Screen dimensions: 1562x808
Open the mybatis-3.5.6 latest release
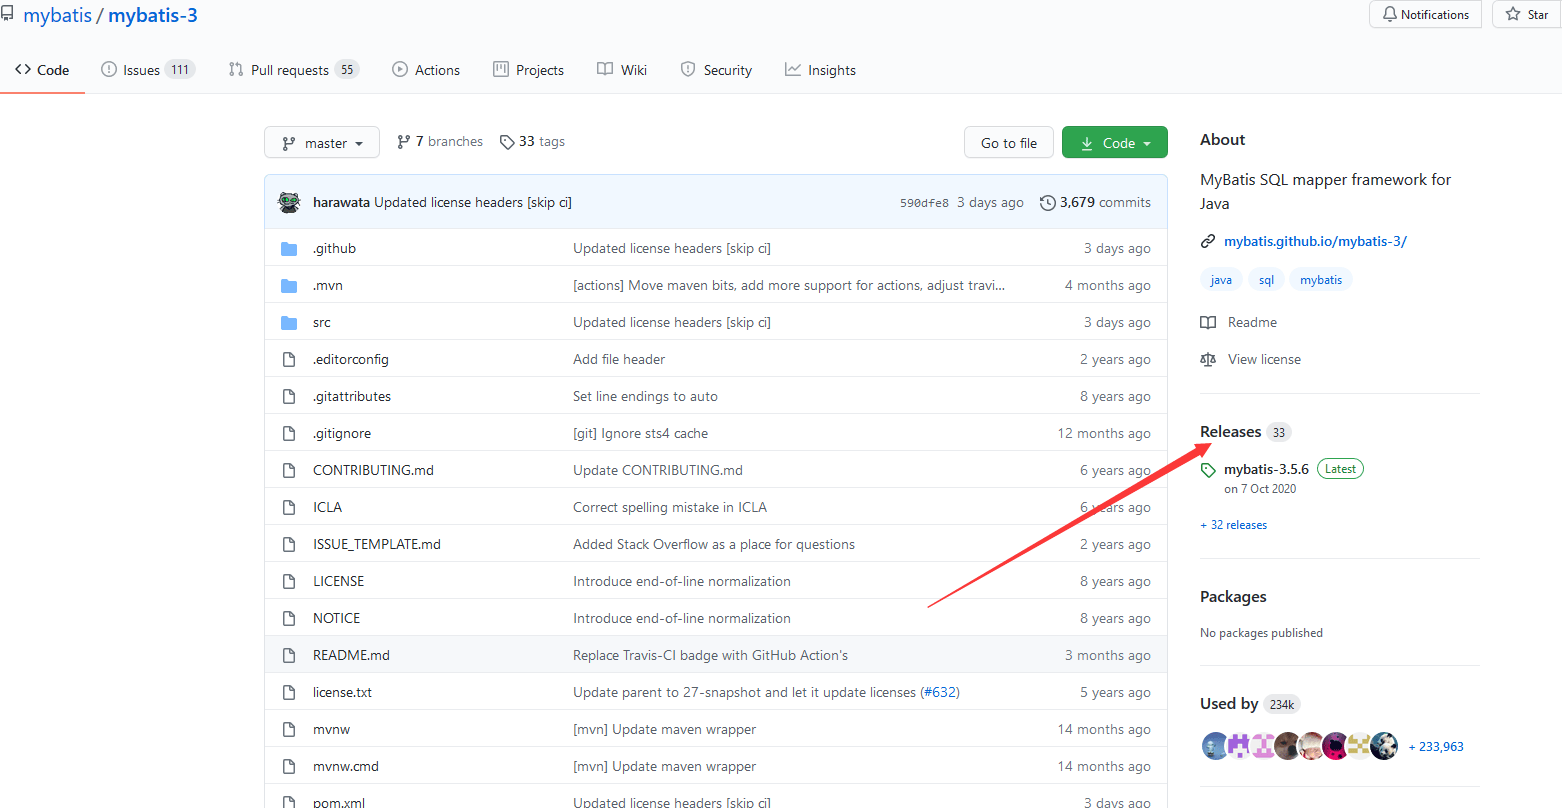tap(1266, 470)
